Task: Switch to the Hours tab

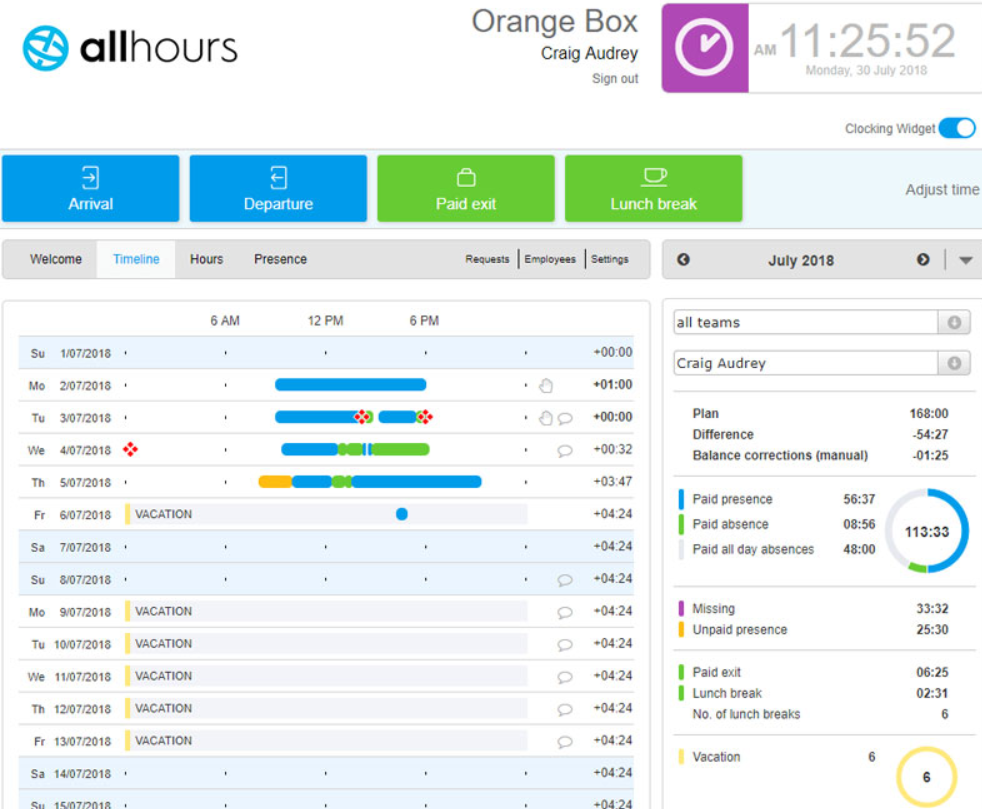Action: (207, 259)
